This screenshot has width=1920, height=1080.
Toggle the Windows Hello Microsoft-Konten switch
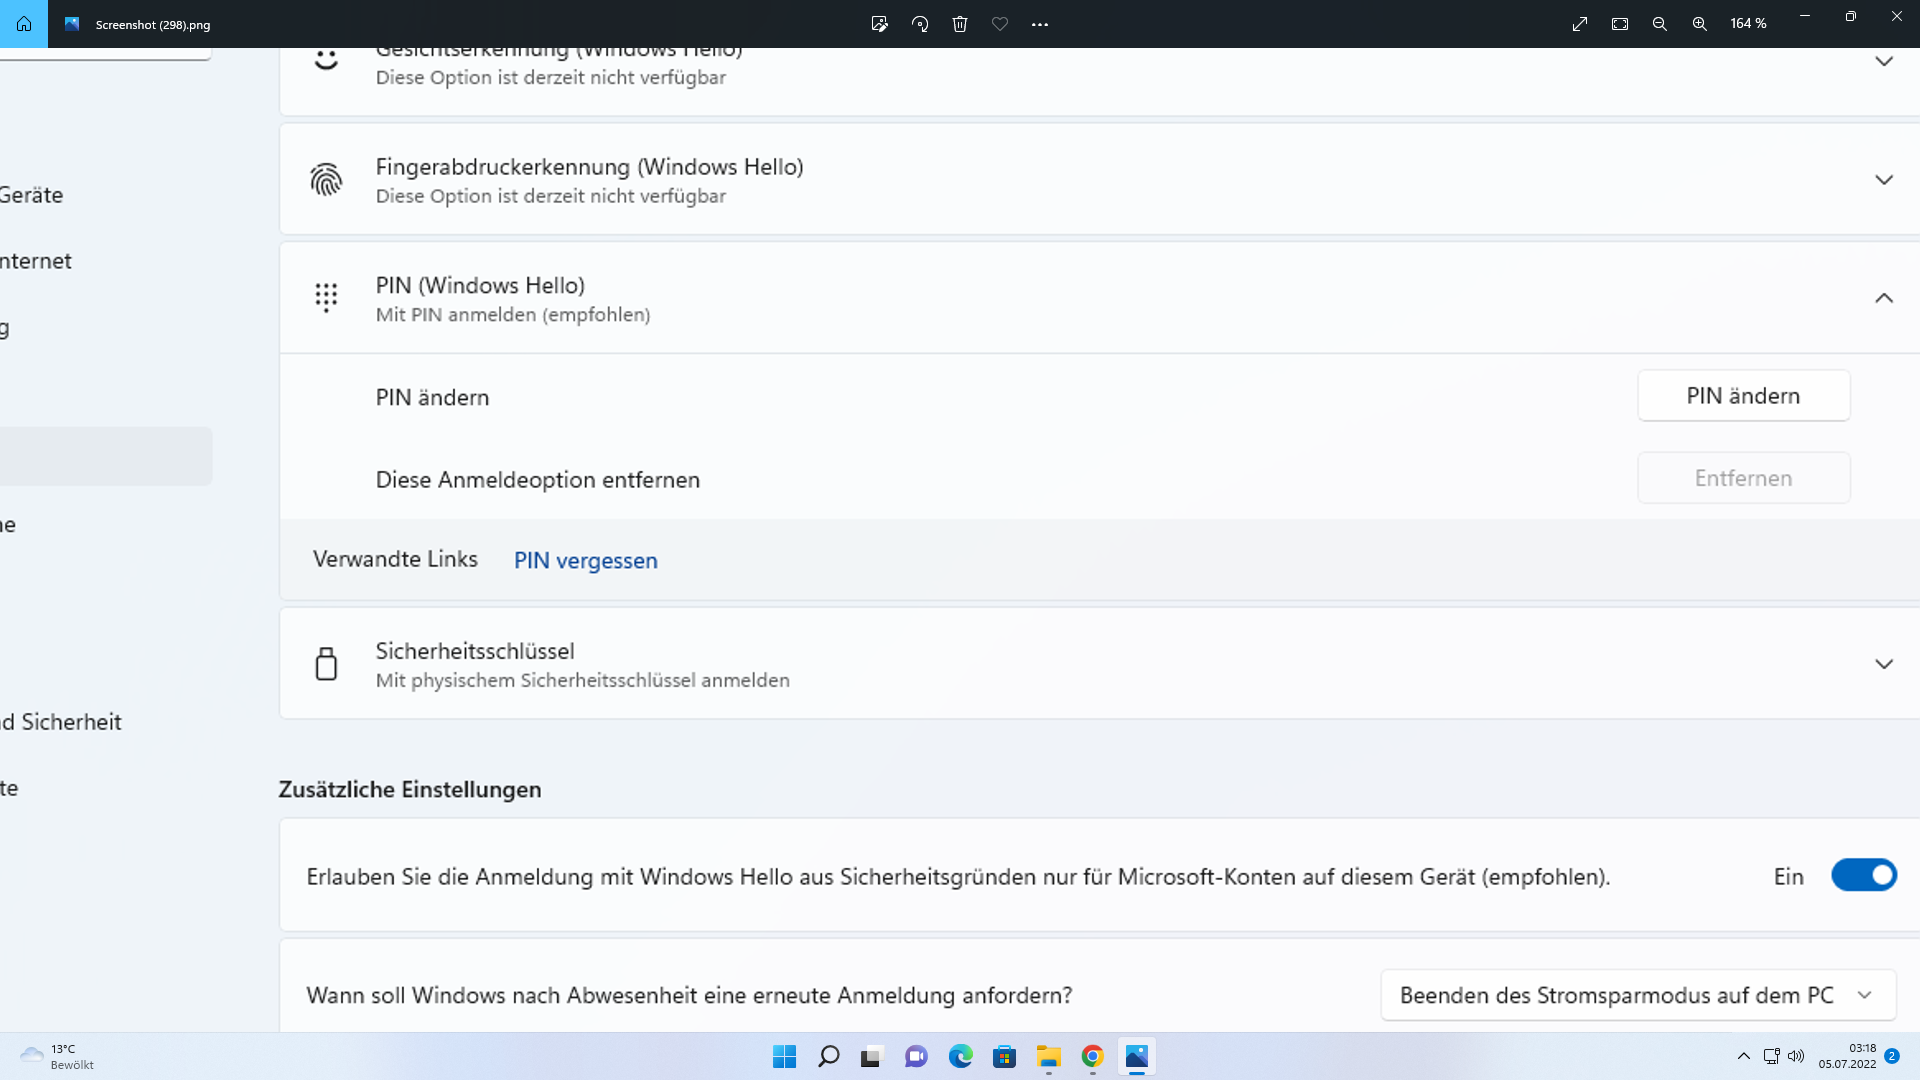click(x=1863, y=876)
